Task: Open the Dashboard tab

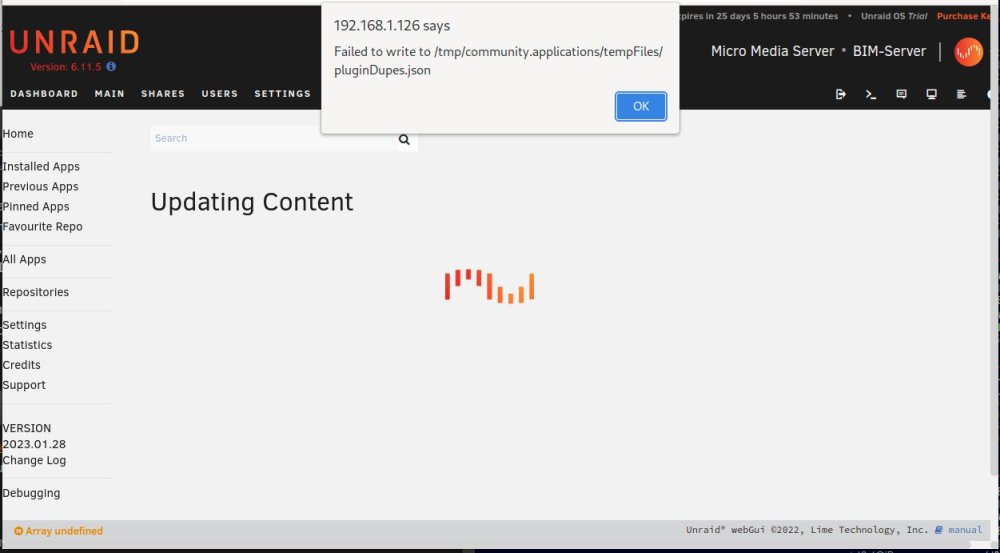Action: [x=44, y=93]
